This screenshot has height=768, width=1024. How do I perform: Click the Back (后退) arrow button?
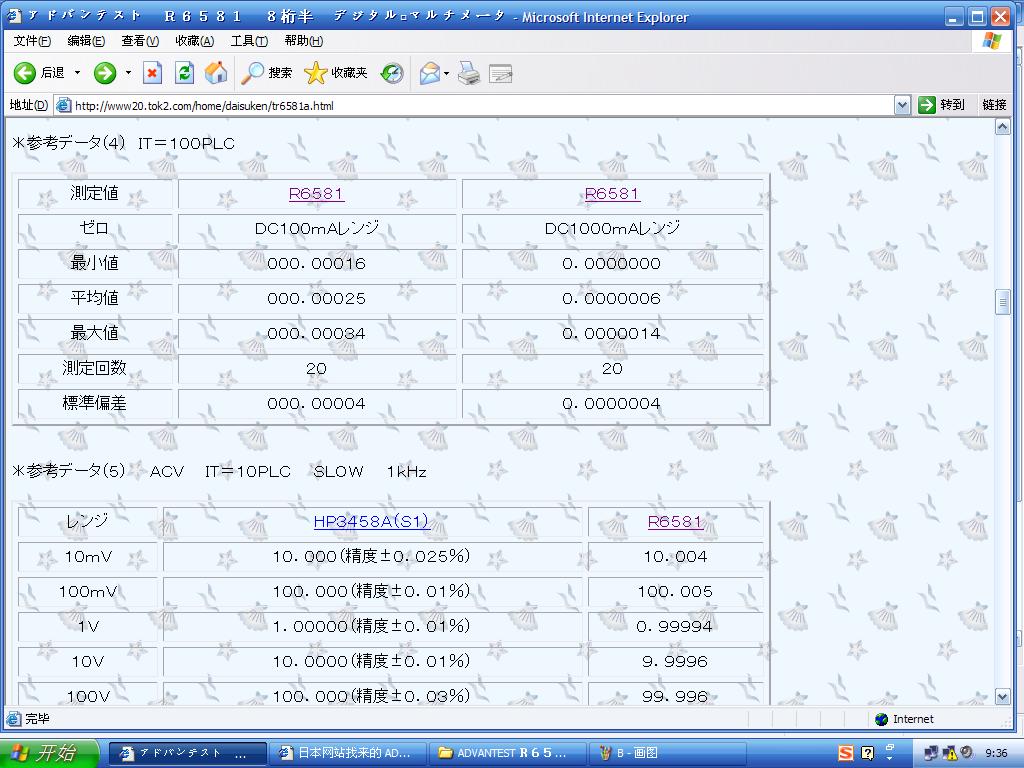coord(39,72)
